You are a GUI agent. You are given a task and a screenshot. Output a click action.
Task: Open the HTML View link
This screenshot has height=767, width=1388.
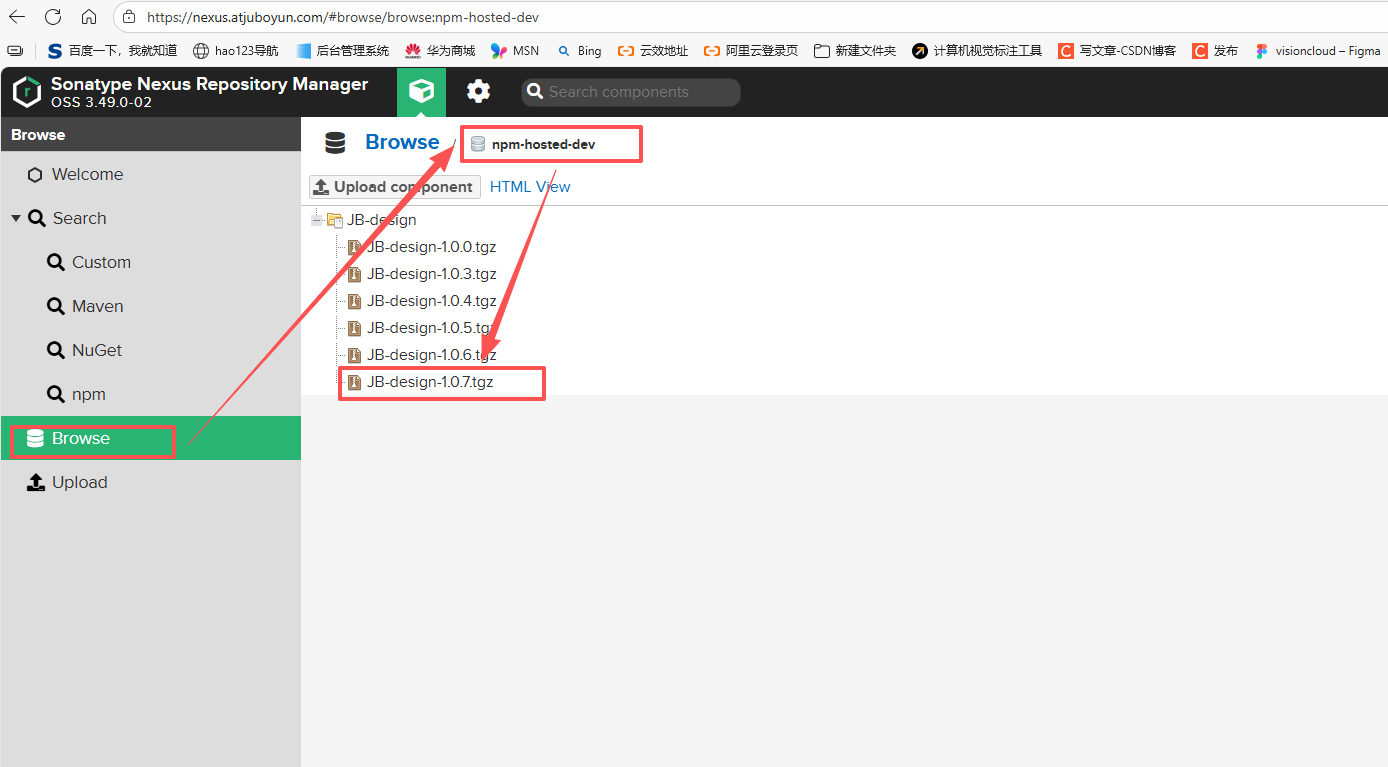pos(530,187)
